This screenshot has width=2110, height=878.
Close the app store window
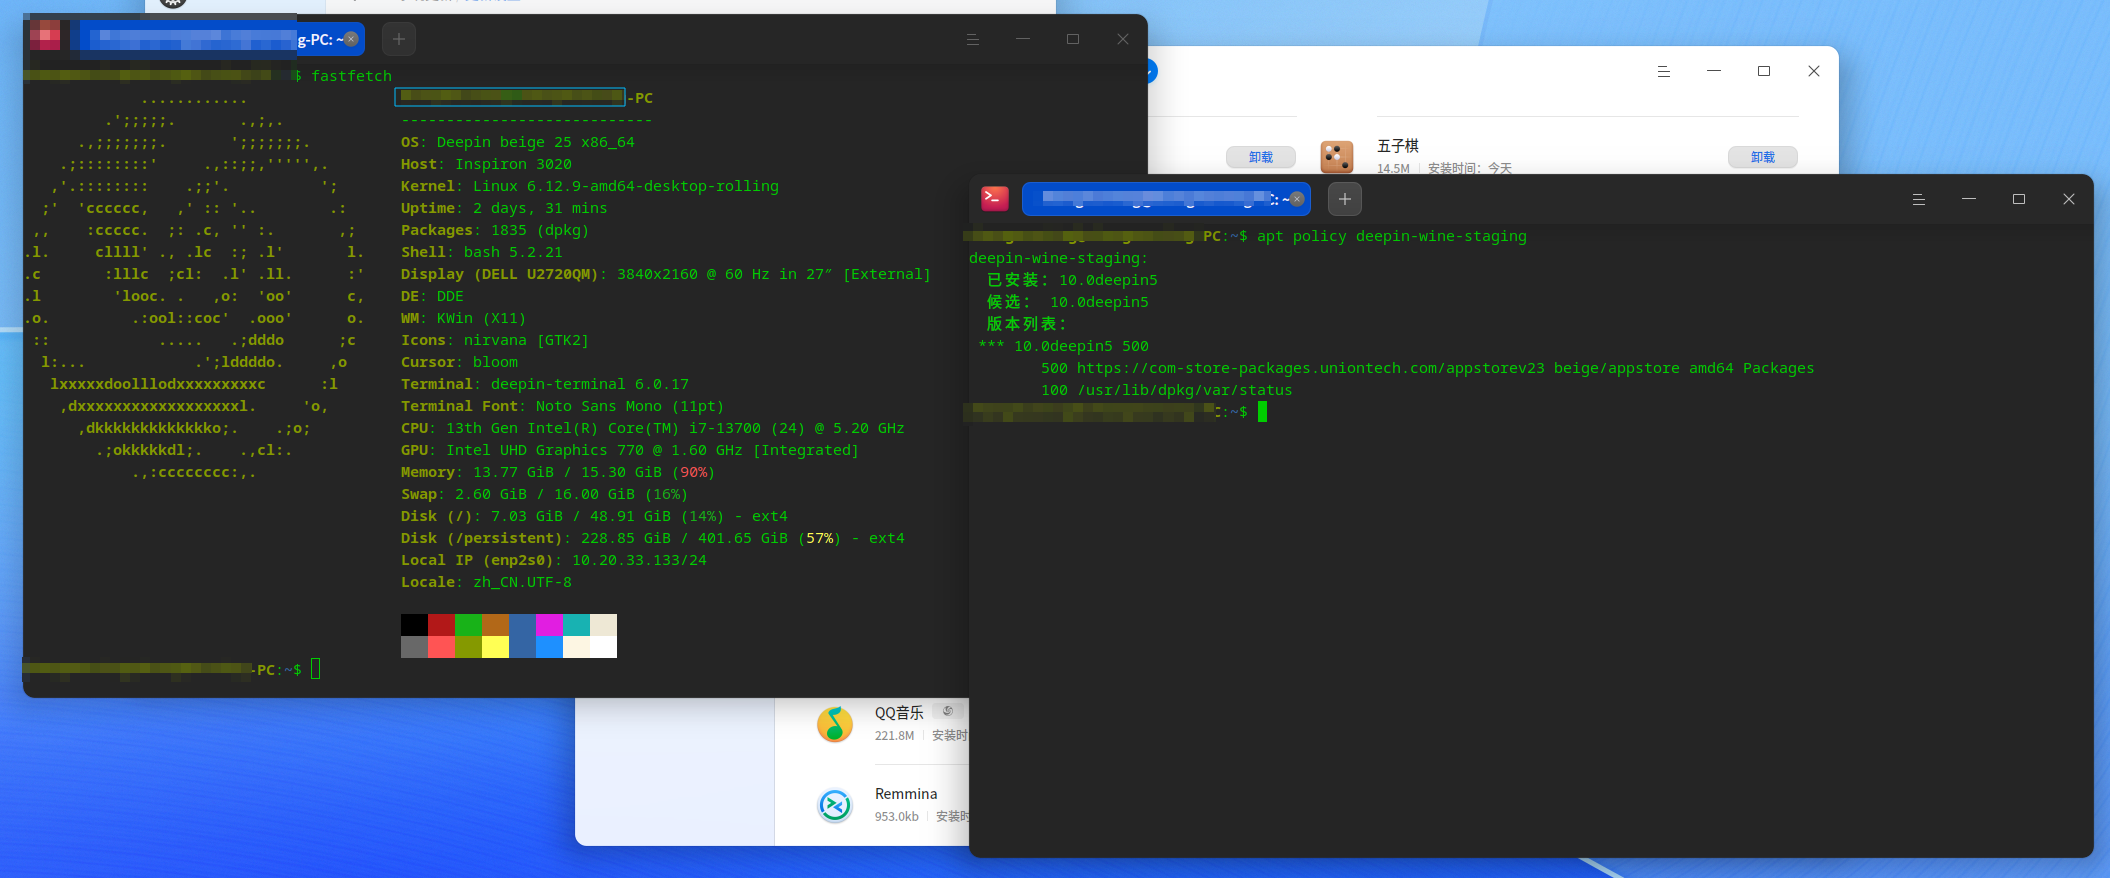[x=1814, y=71]
